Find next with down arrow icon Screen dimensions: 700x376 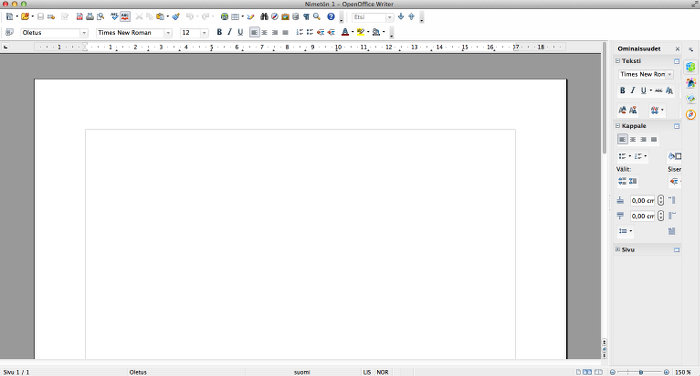400,17
